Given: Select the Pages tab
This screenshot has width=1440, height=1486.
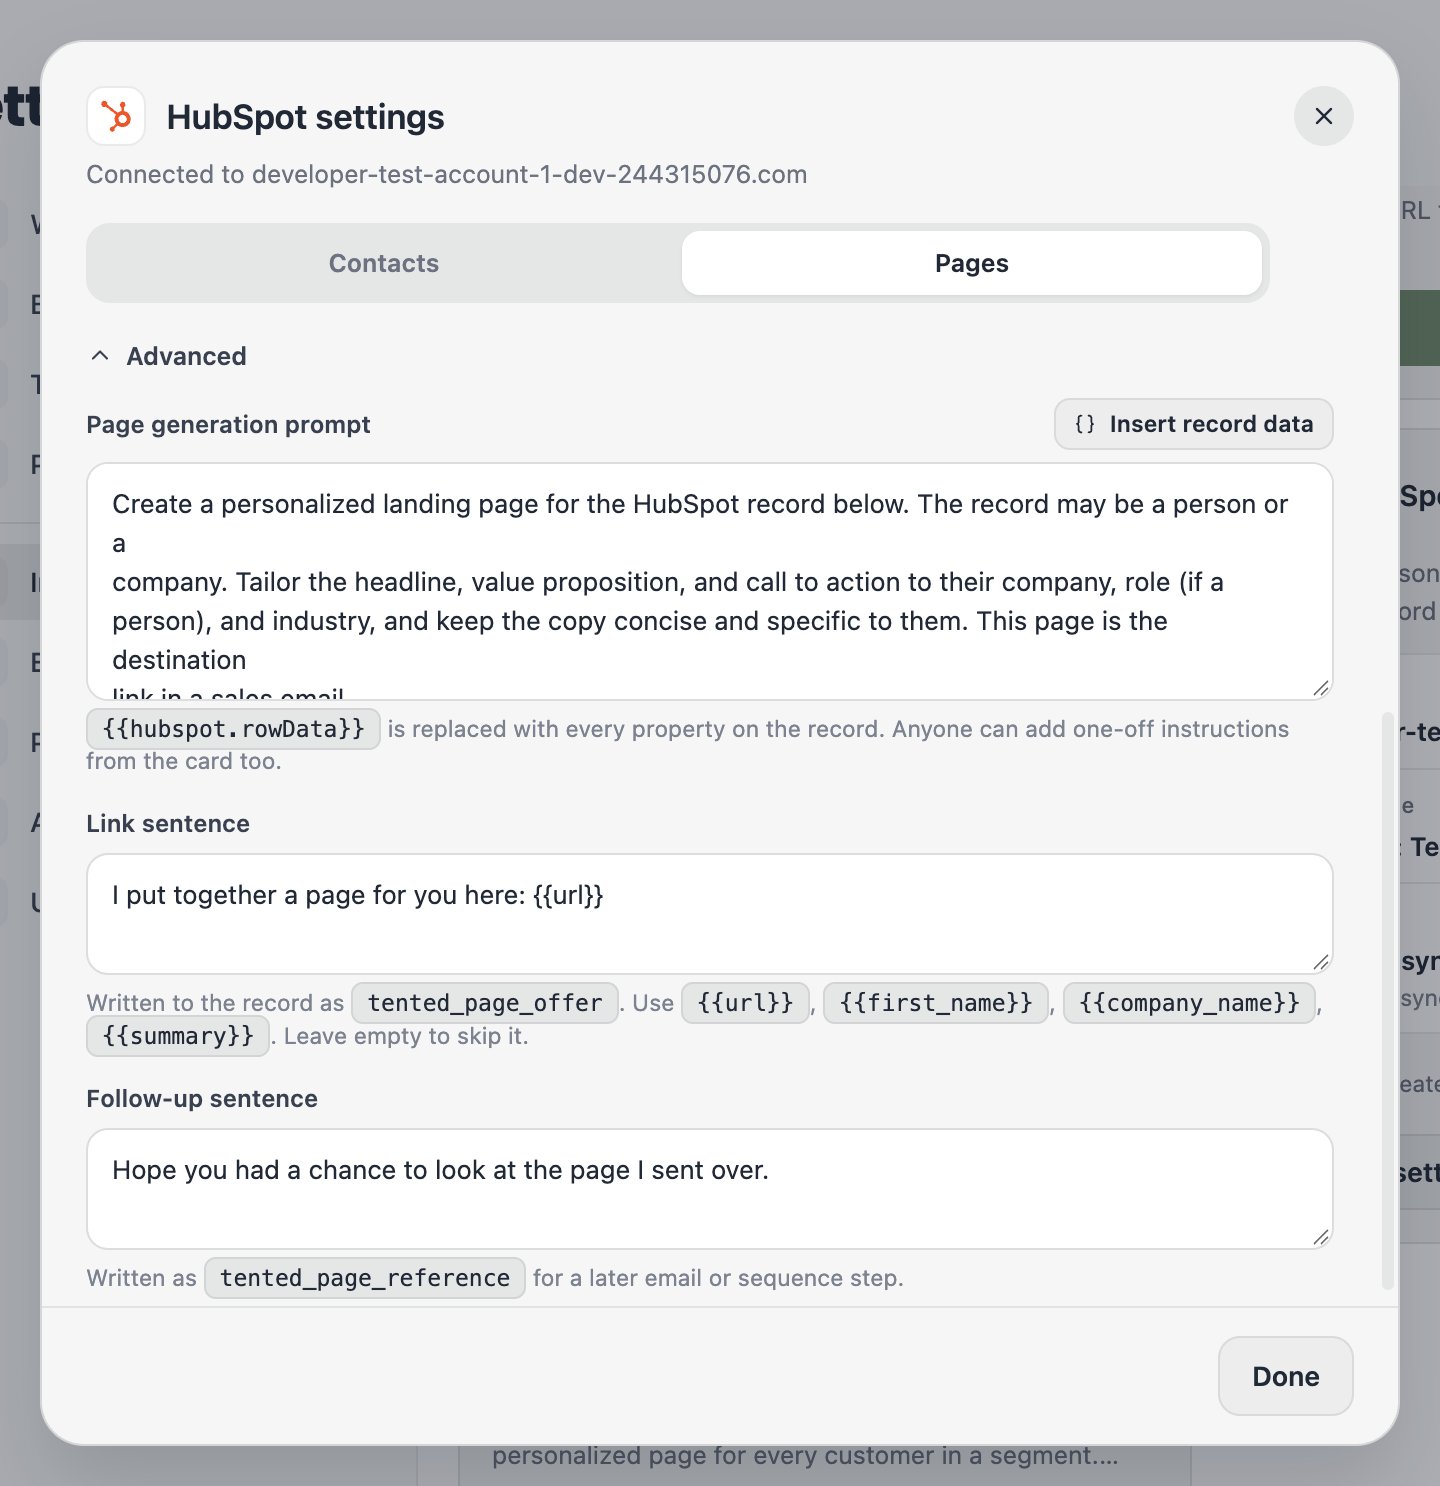Looking at the screenshot, I should (x=971, y=263).
